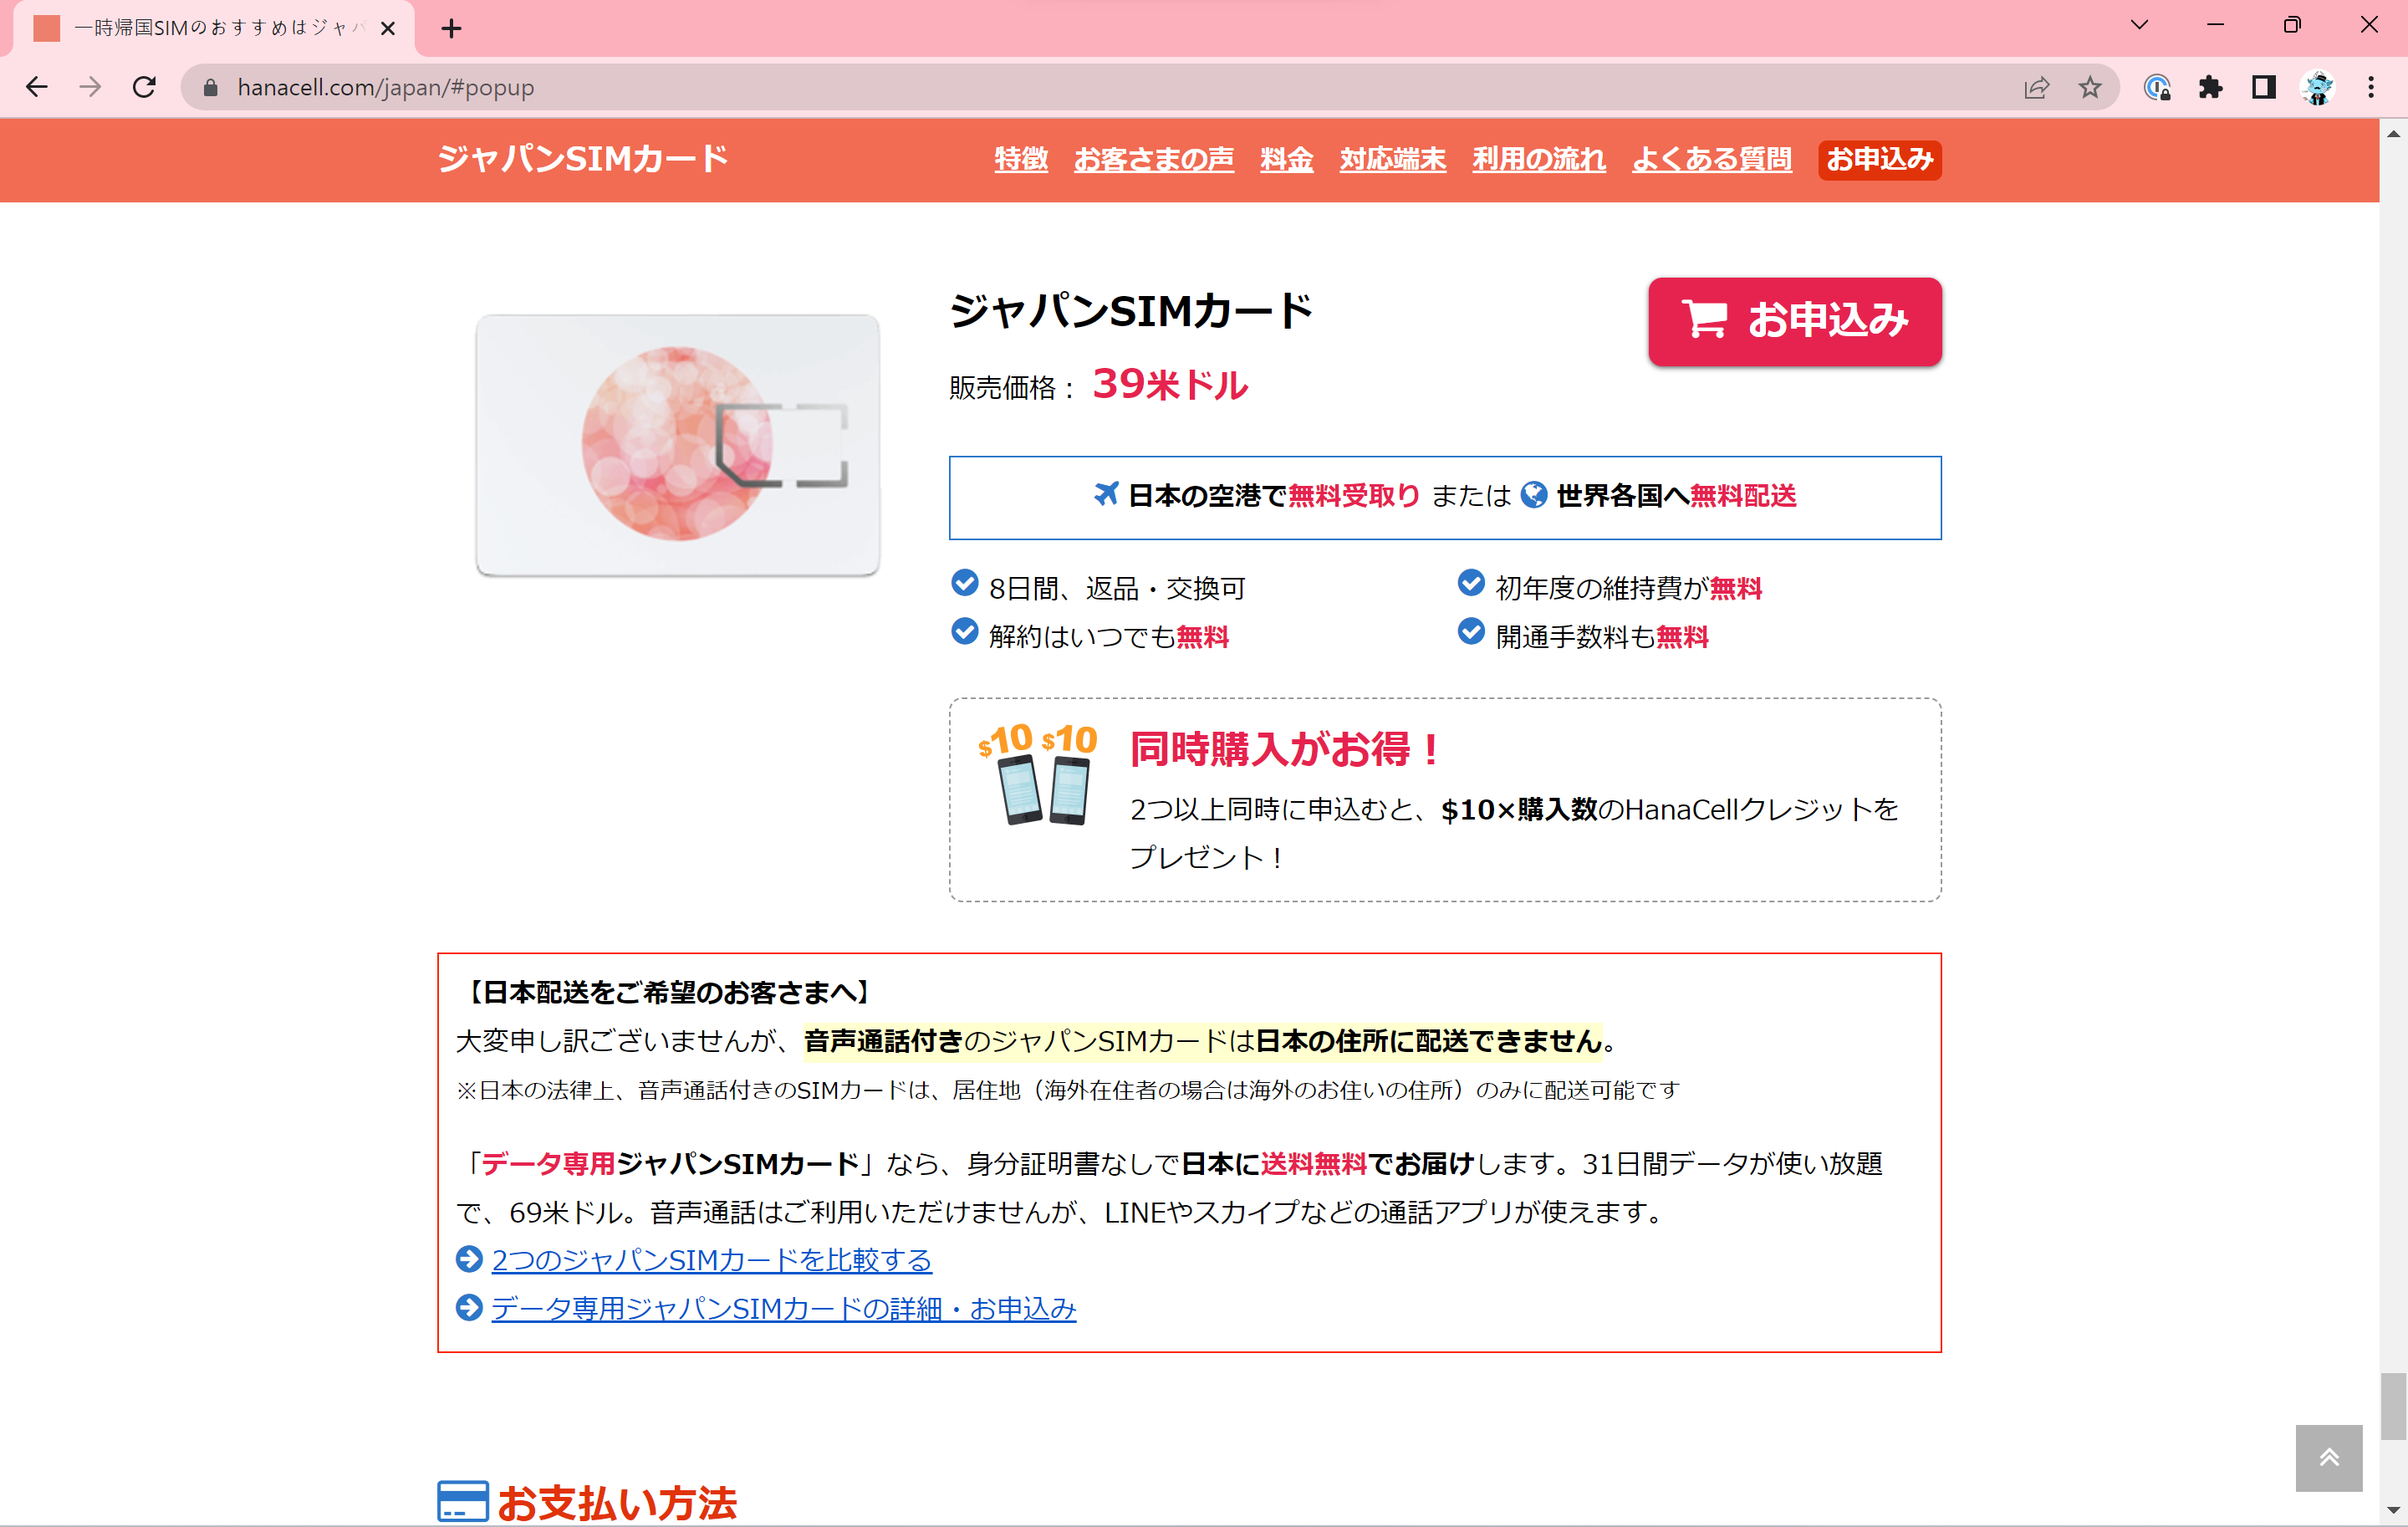
Task: Reload the page with refresh icon
Action: pyautogui.click(x=144, y=87)
